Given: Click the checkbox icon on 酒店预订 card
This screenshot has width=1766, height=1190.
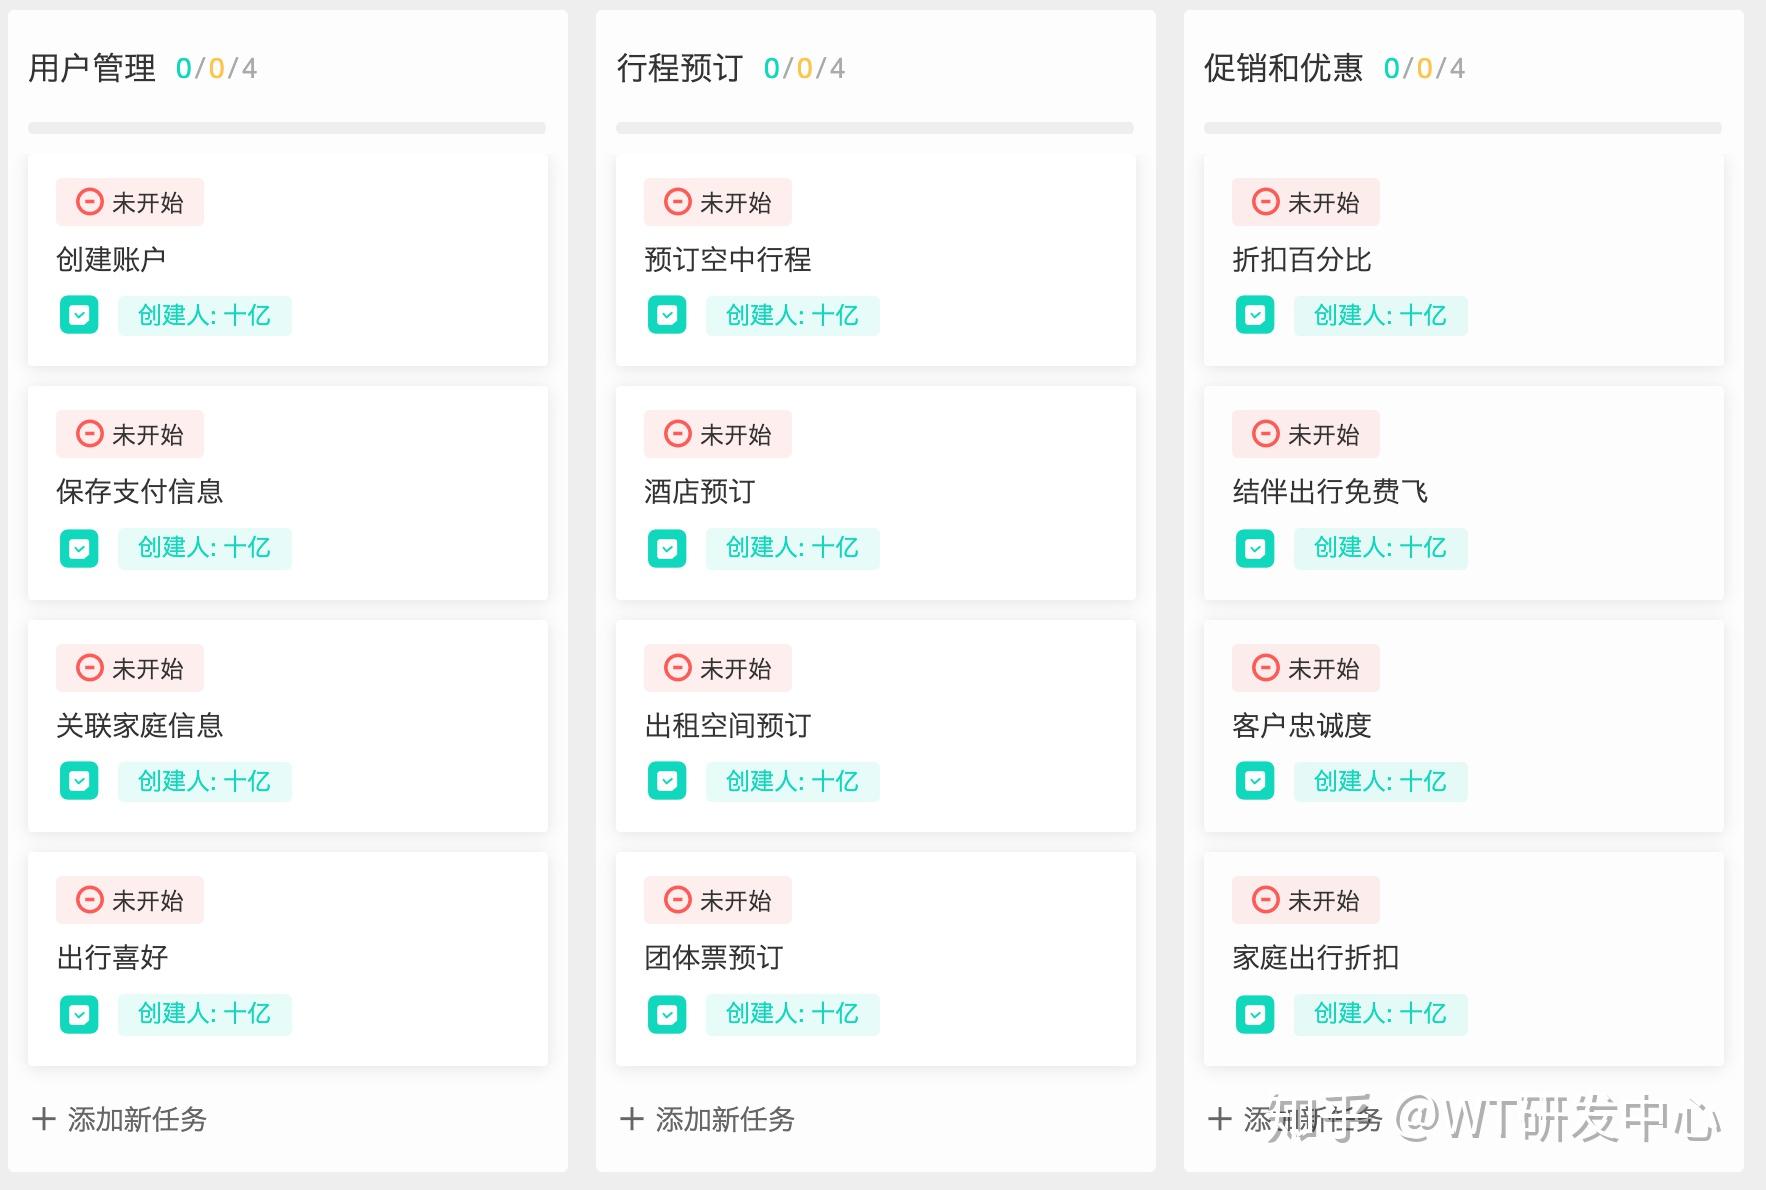Looking at the screenshot, I should [x=667, y=548].
